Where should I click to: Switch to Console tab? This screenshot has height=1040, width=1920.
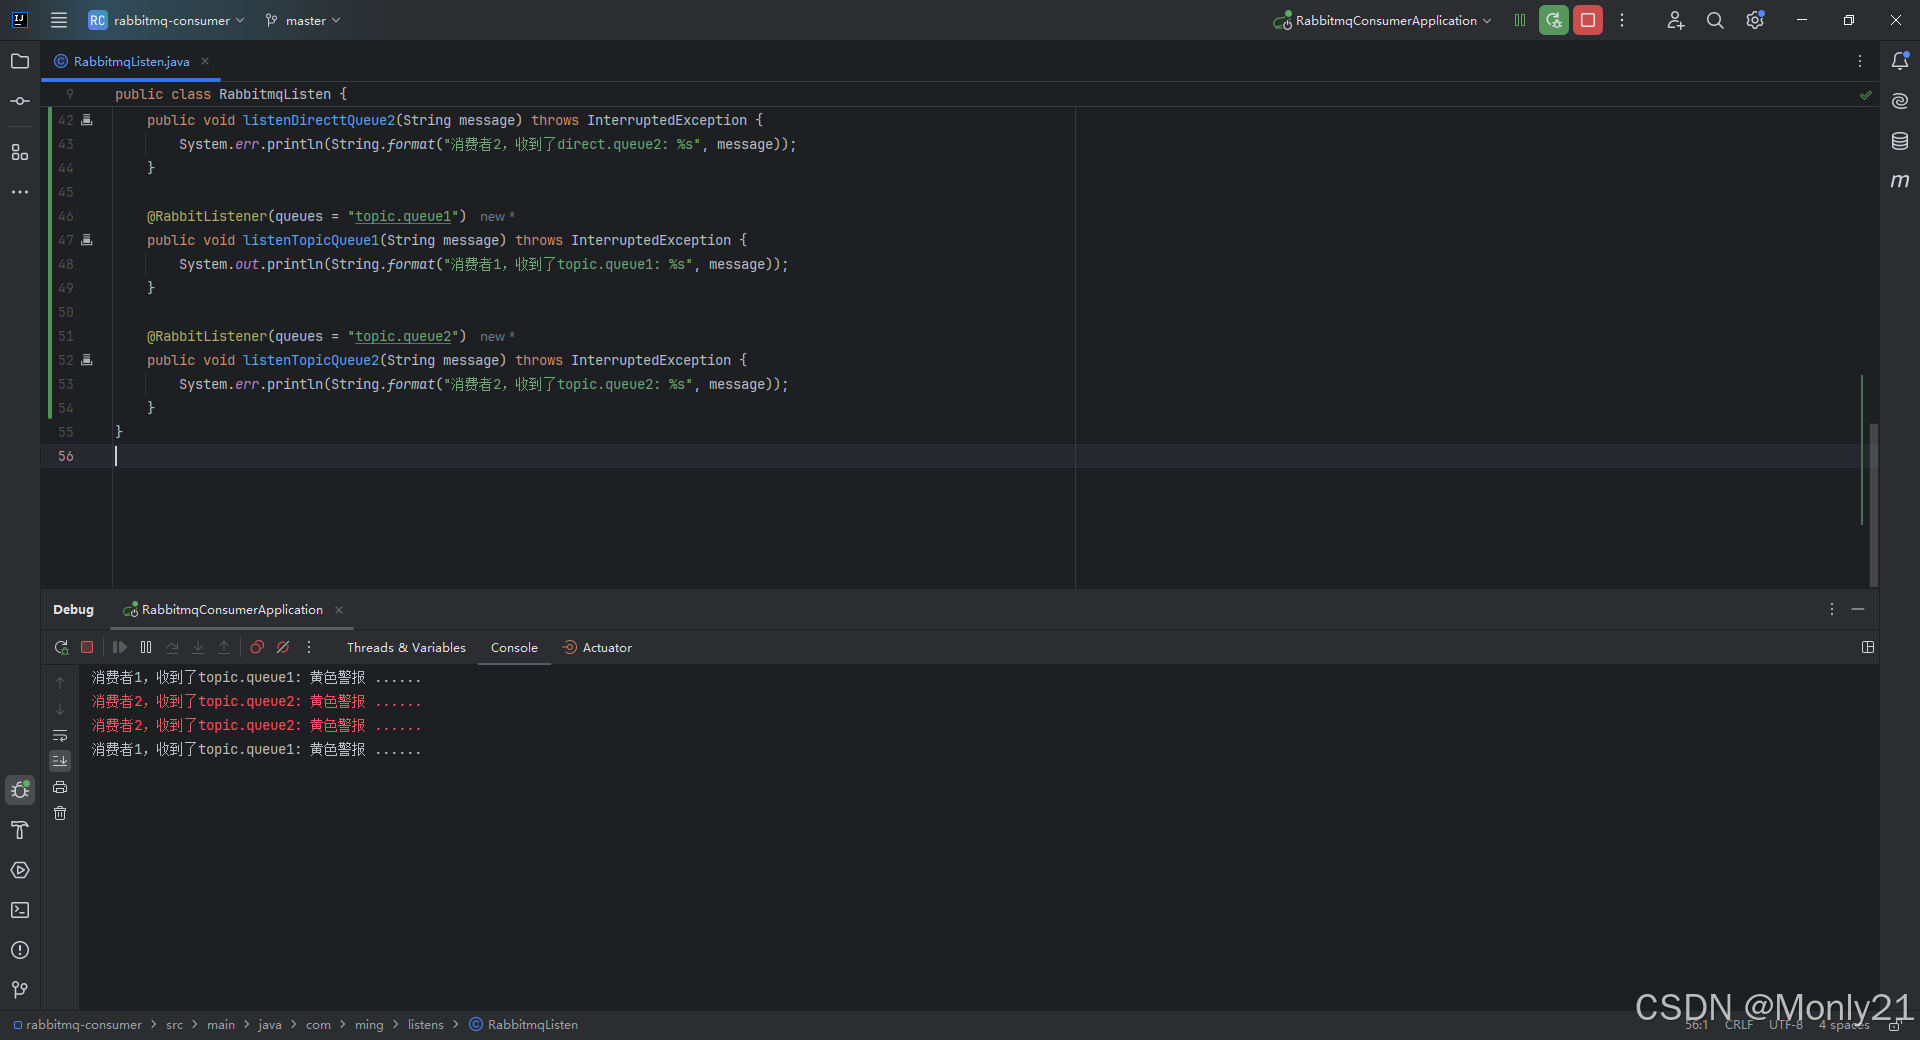tap(514, 648)
